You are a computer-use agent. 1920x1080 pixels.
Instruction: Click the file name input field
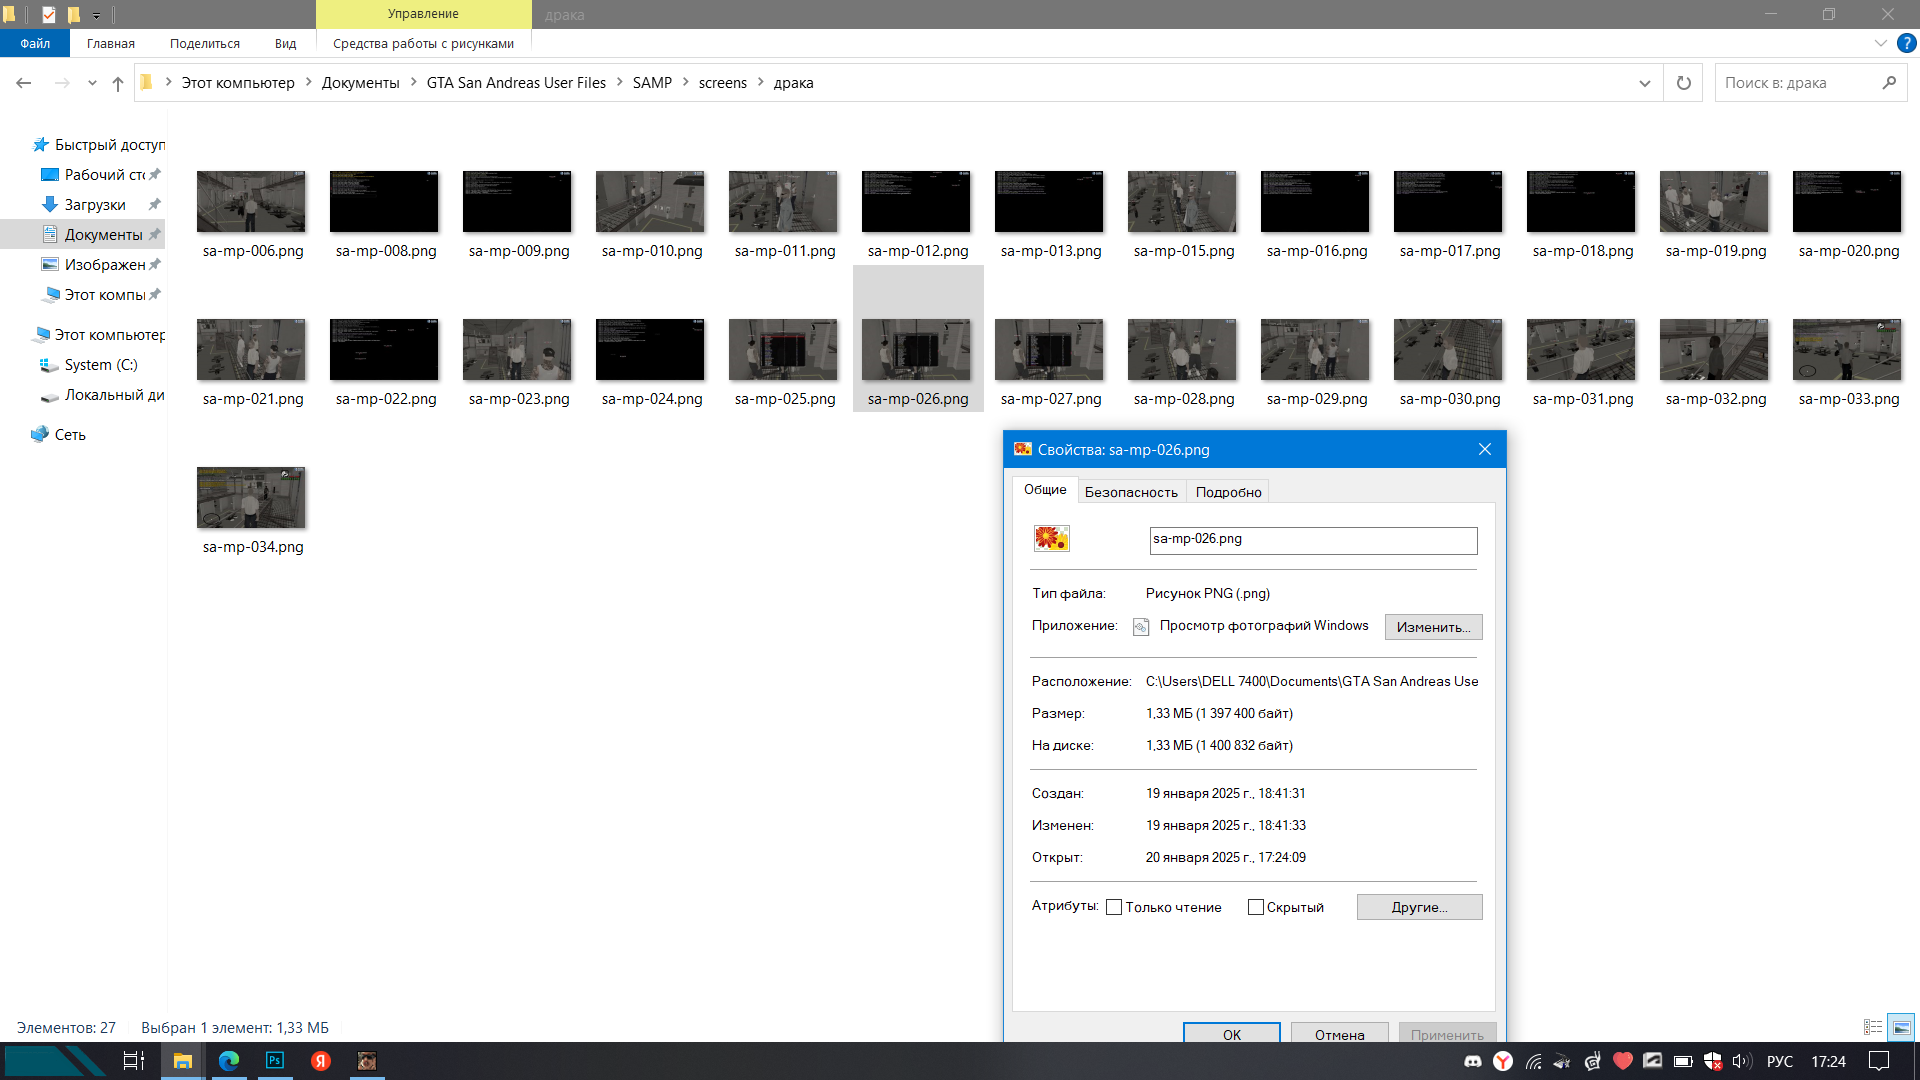[x=1313, y=540]
